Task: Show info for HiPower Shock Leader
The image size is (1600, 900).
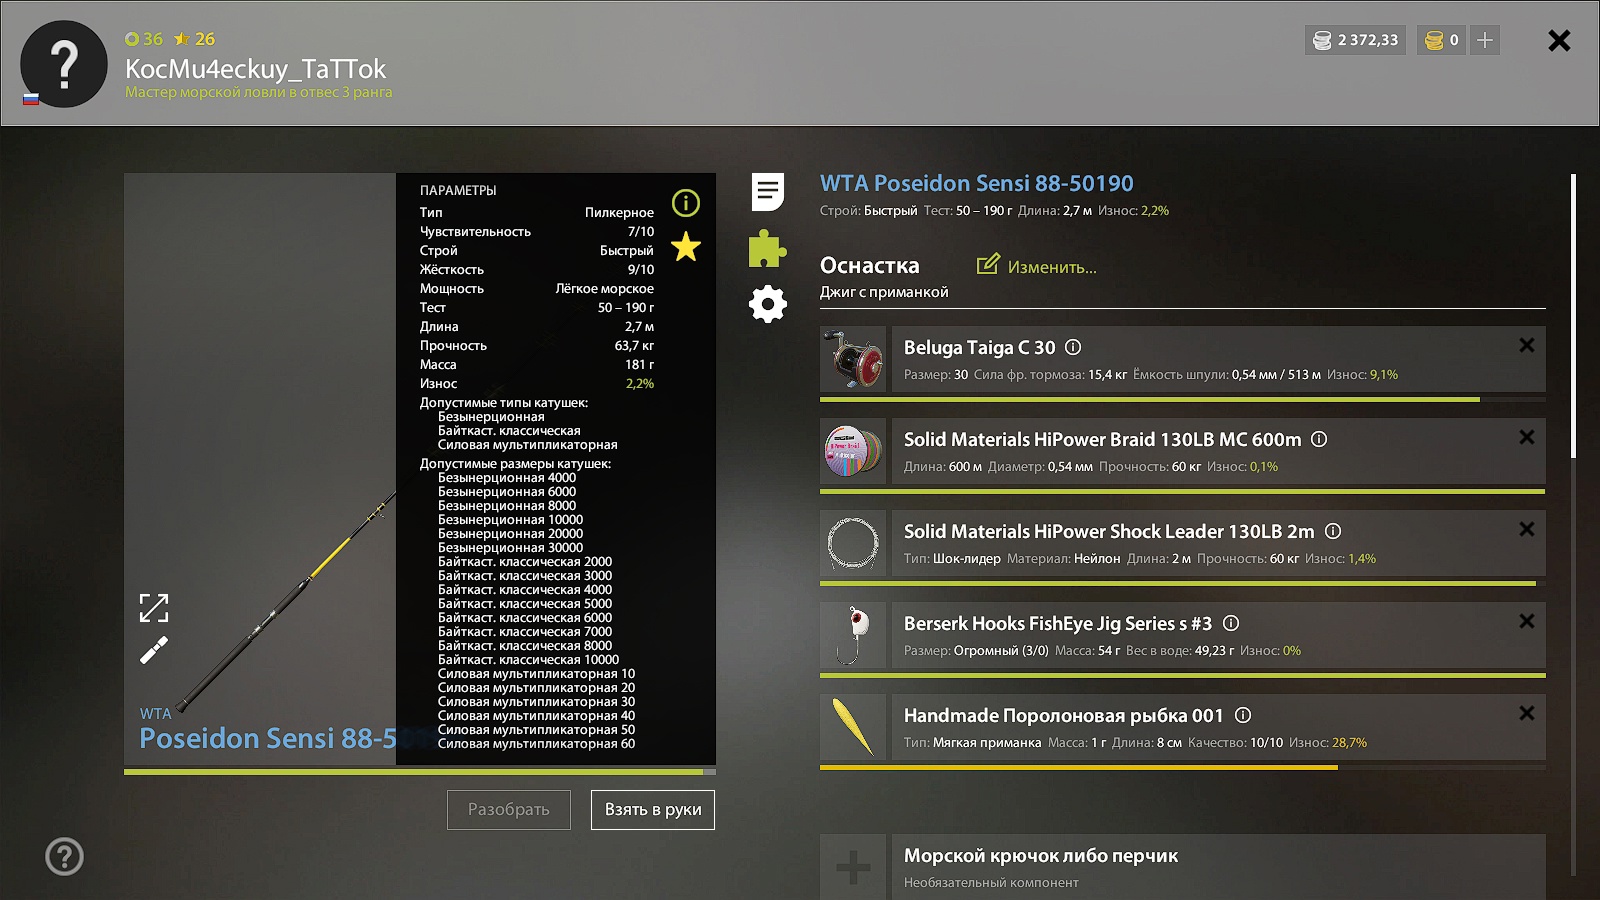Action: pyautogui.click(x=1333, y=531)
